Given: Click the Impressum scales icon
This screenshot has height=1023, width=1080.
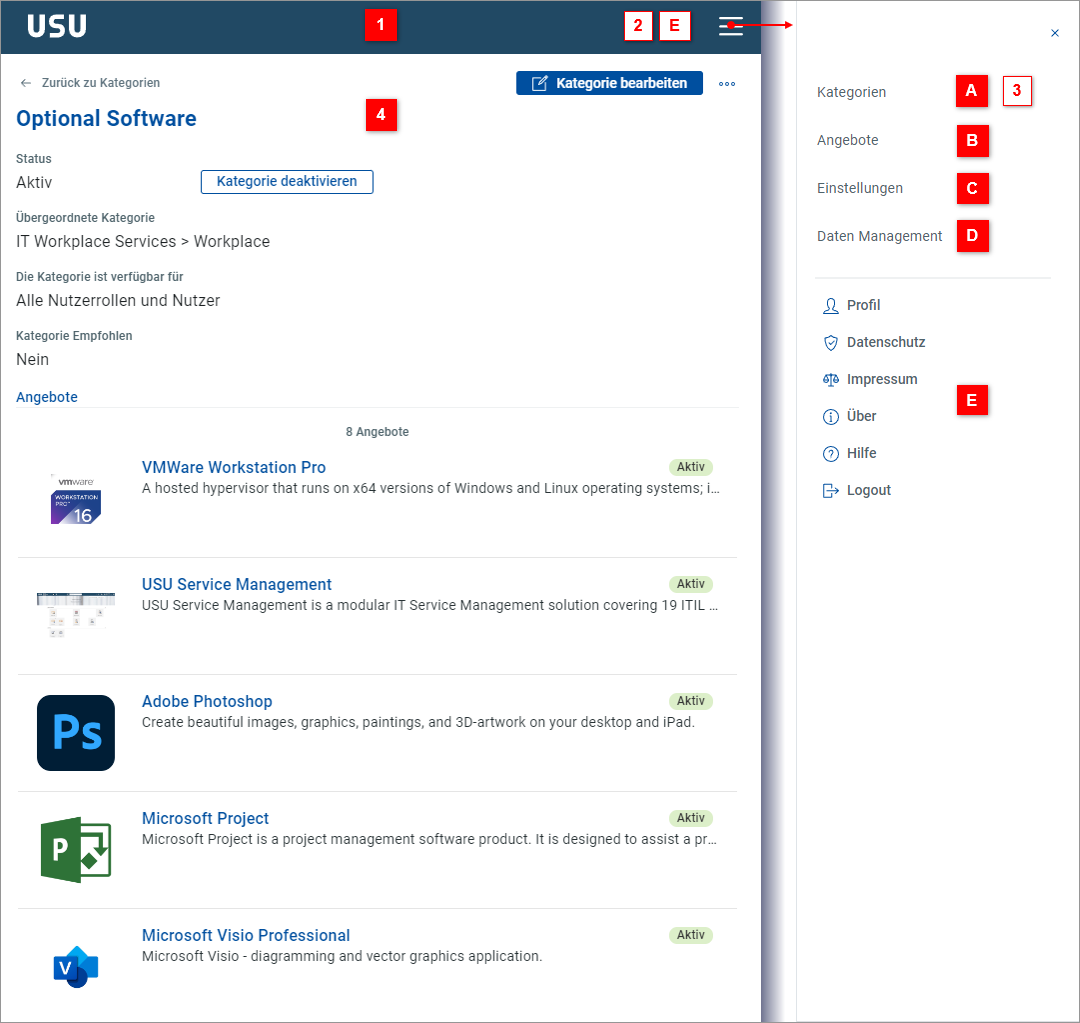Looking at the screenshot, I should coord(831,379).
